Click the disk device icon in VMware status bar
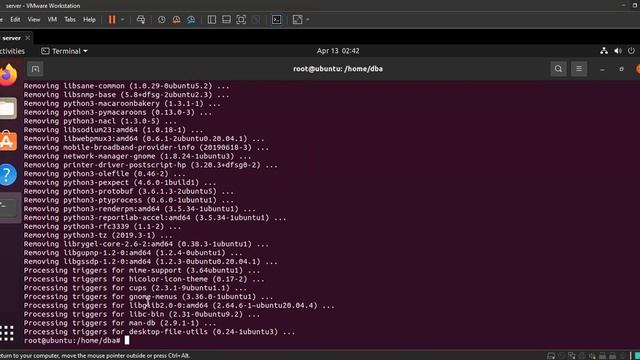Screen dimensions: 640x360 [x=551, y=356]
